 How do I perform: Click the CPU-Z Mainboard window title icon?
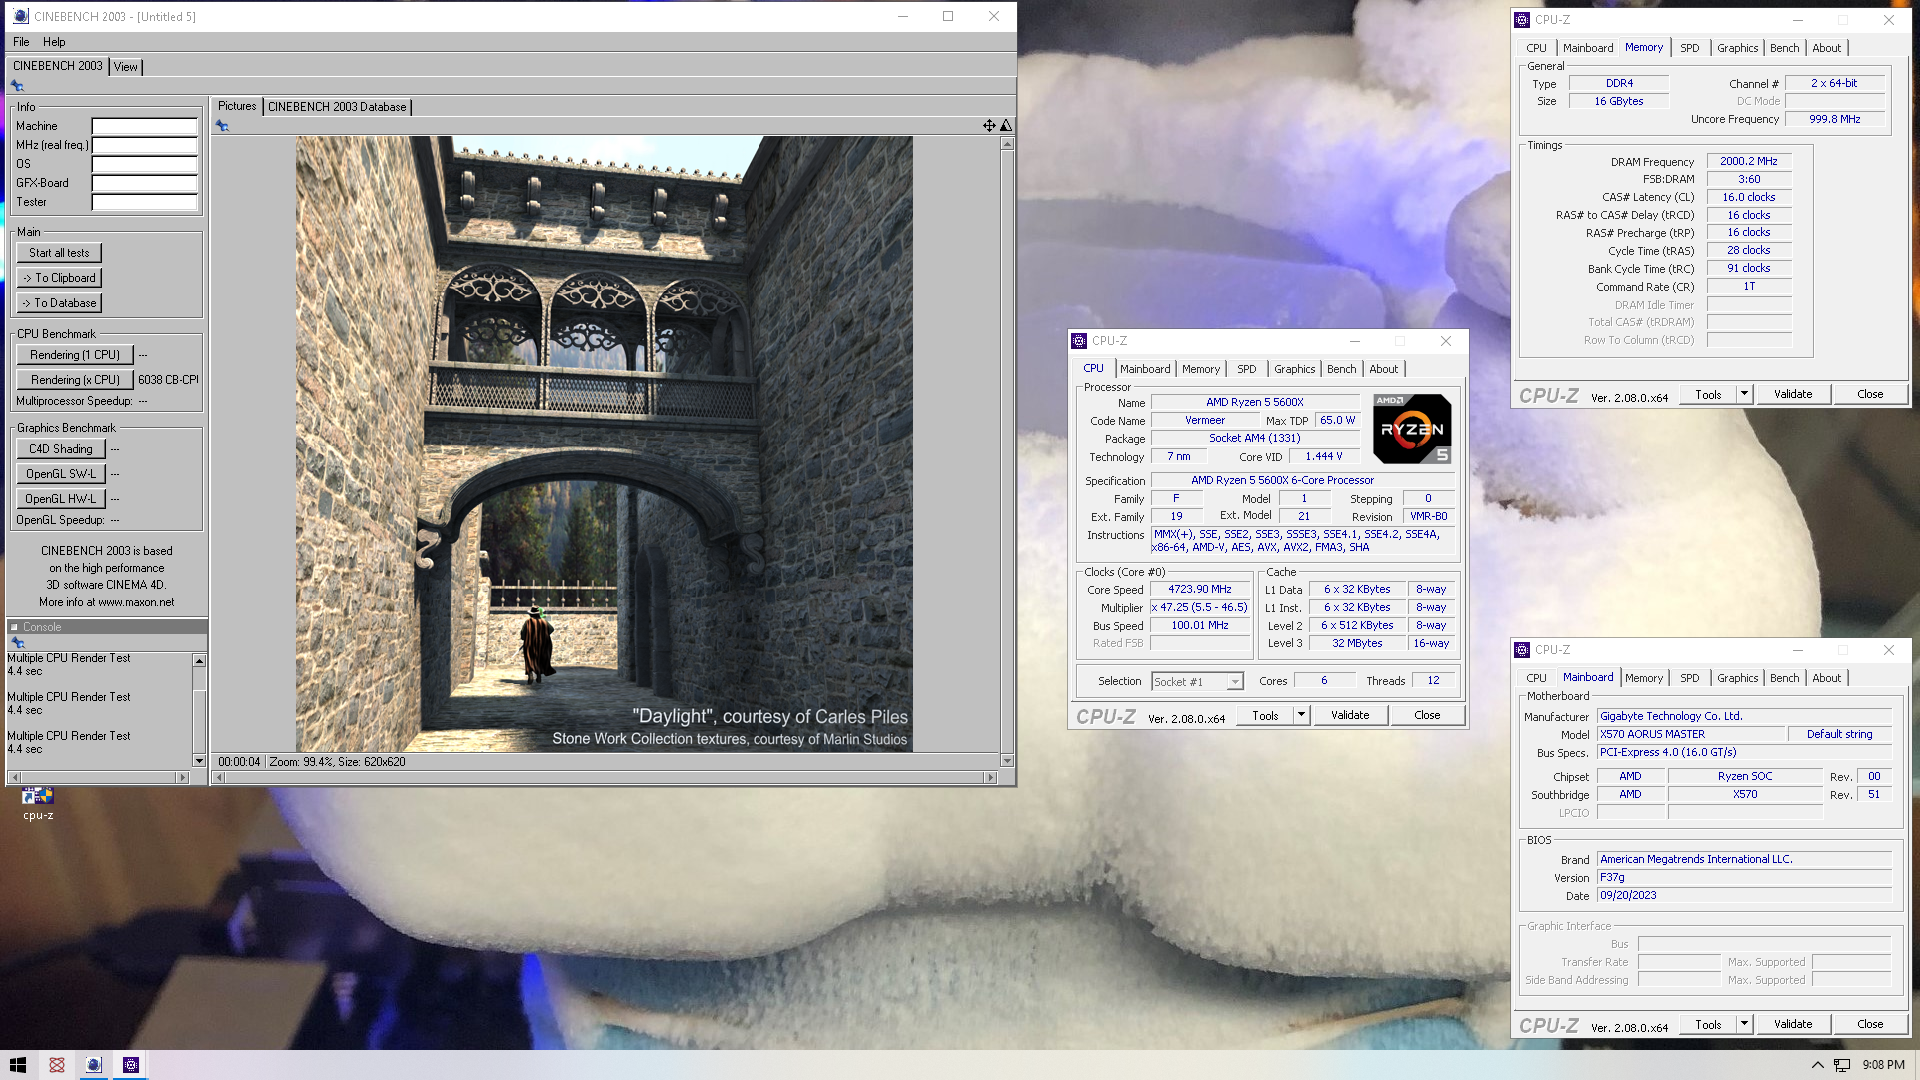pos(1522,649)
